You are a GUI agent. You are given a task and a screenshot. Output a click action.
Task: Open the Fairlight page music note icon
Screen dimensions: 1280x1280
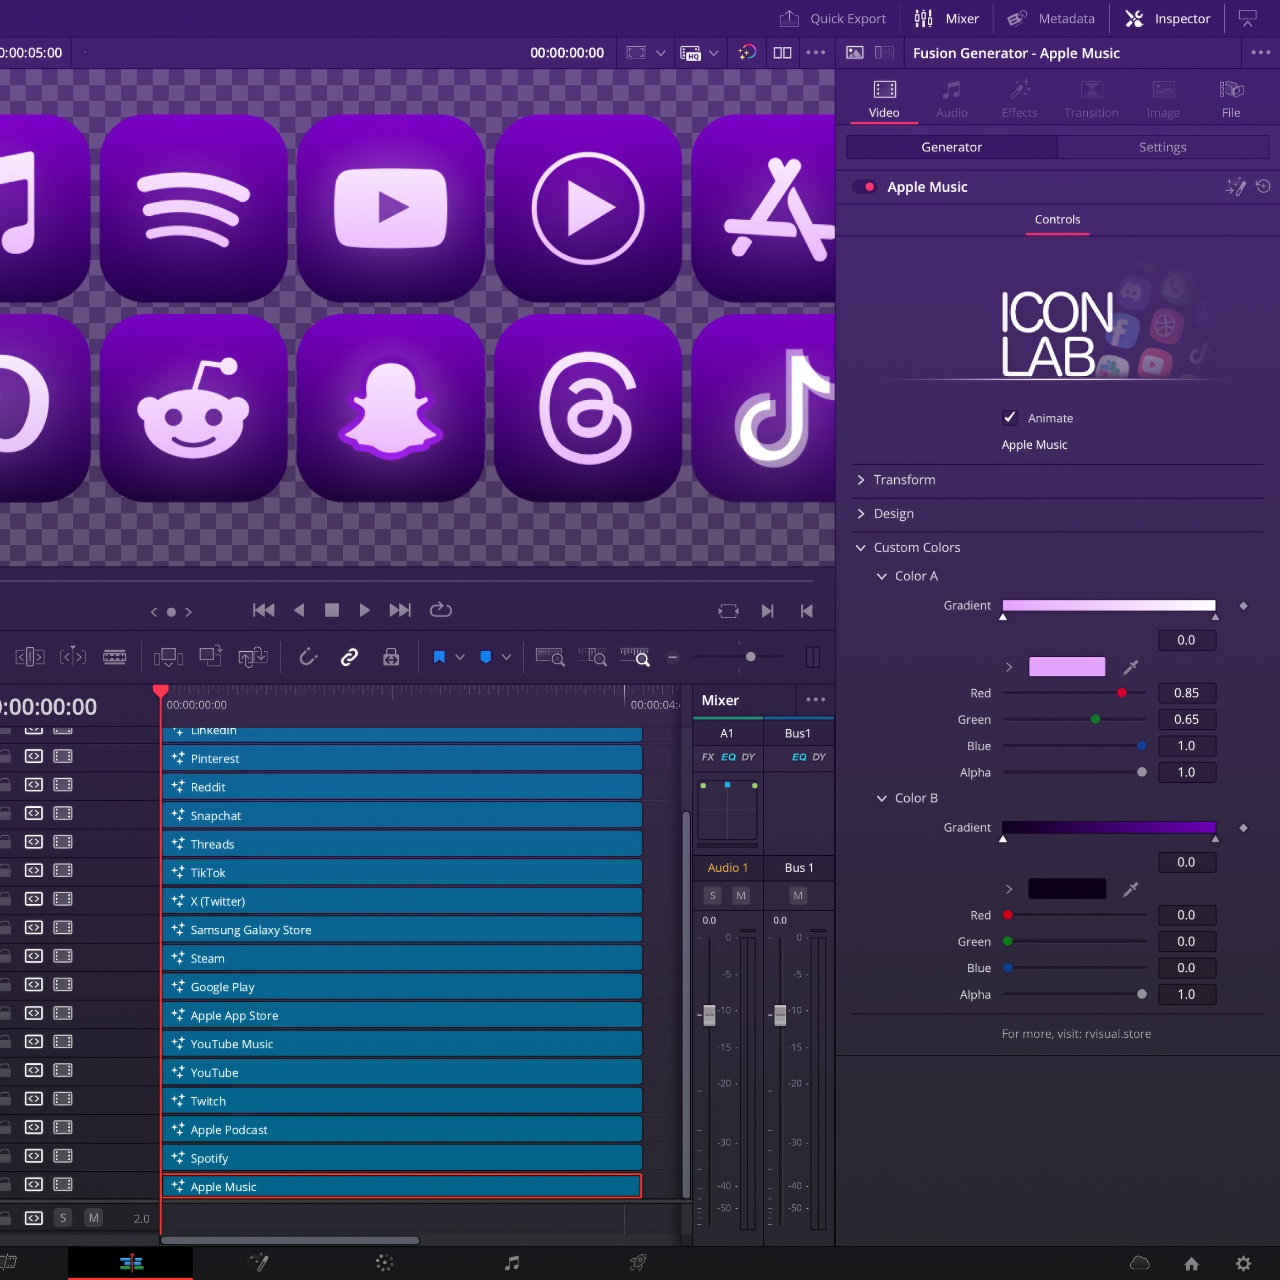tap(512, 1263)
